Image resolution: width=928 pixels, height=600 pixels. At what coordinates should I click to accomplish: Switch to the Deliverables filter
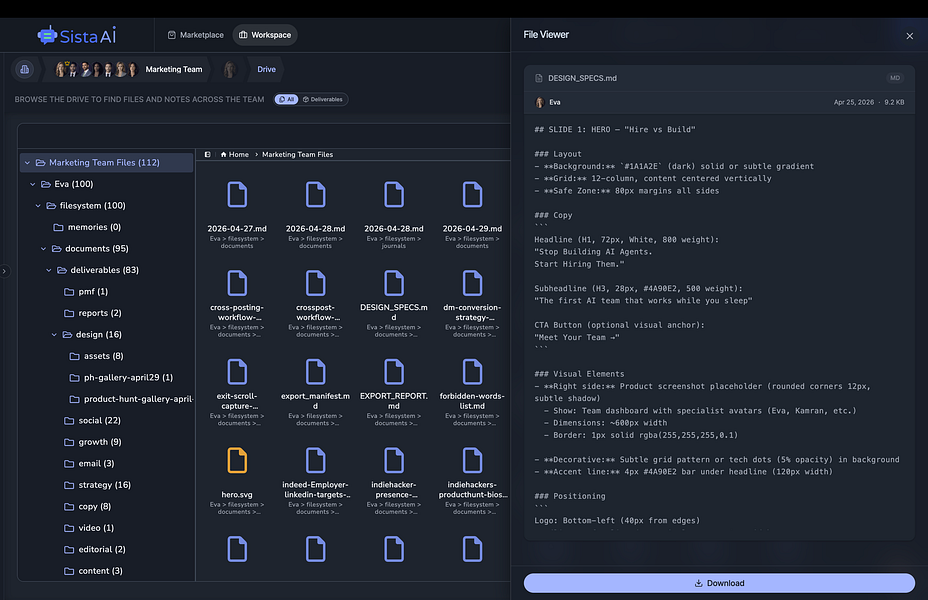pyautogui.click(x=323, y=99)
